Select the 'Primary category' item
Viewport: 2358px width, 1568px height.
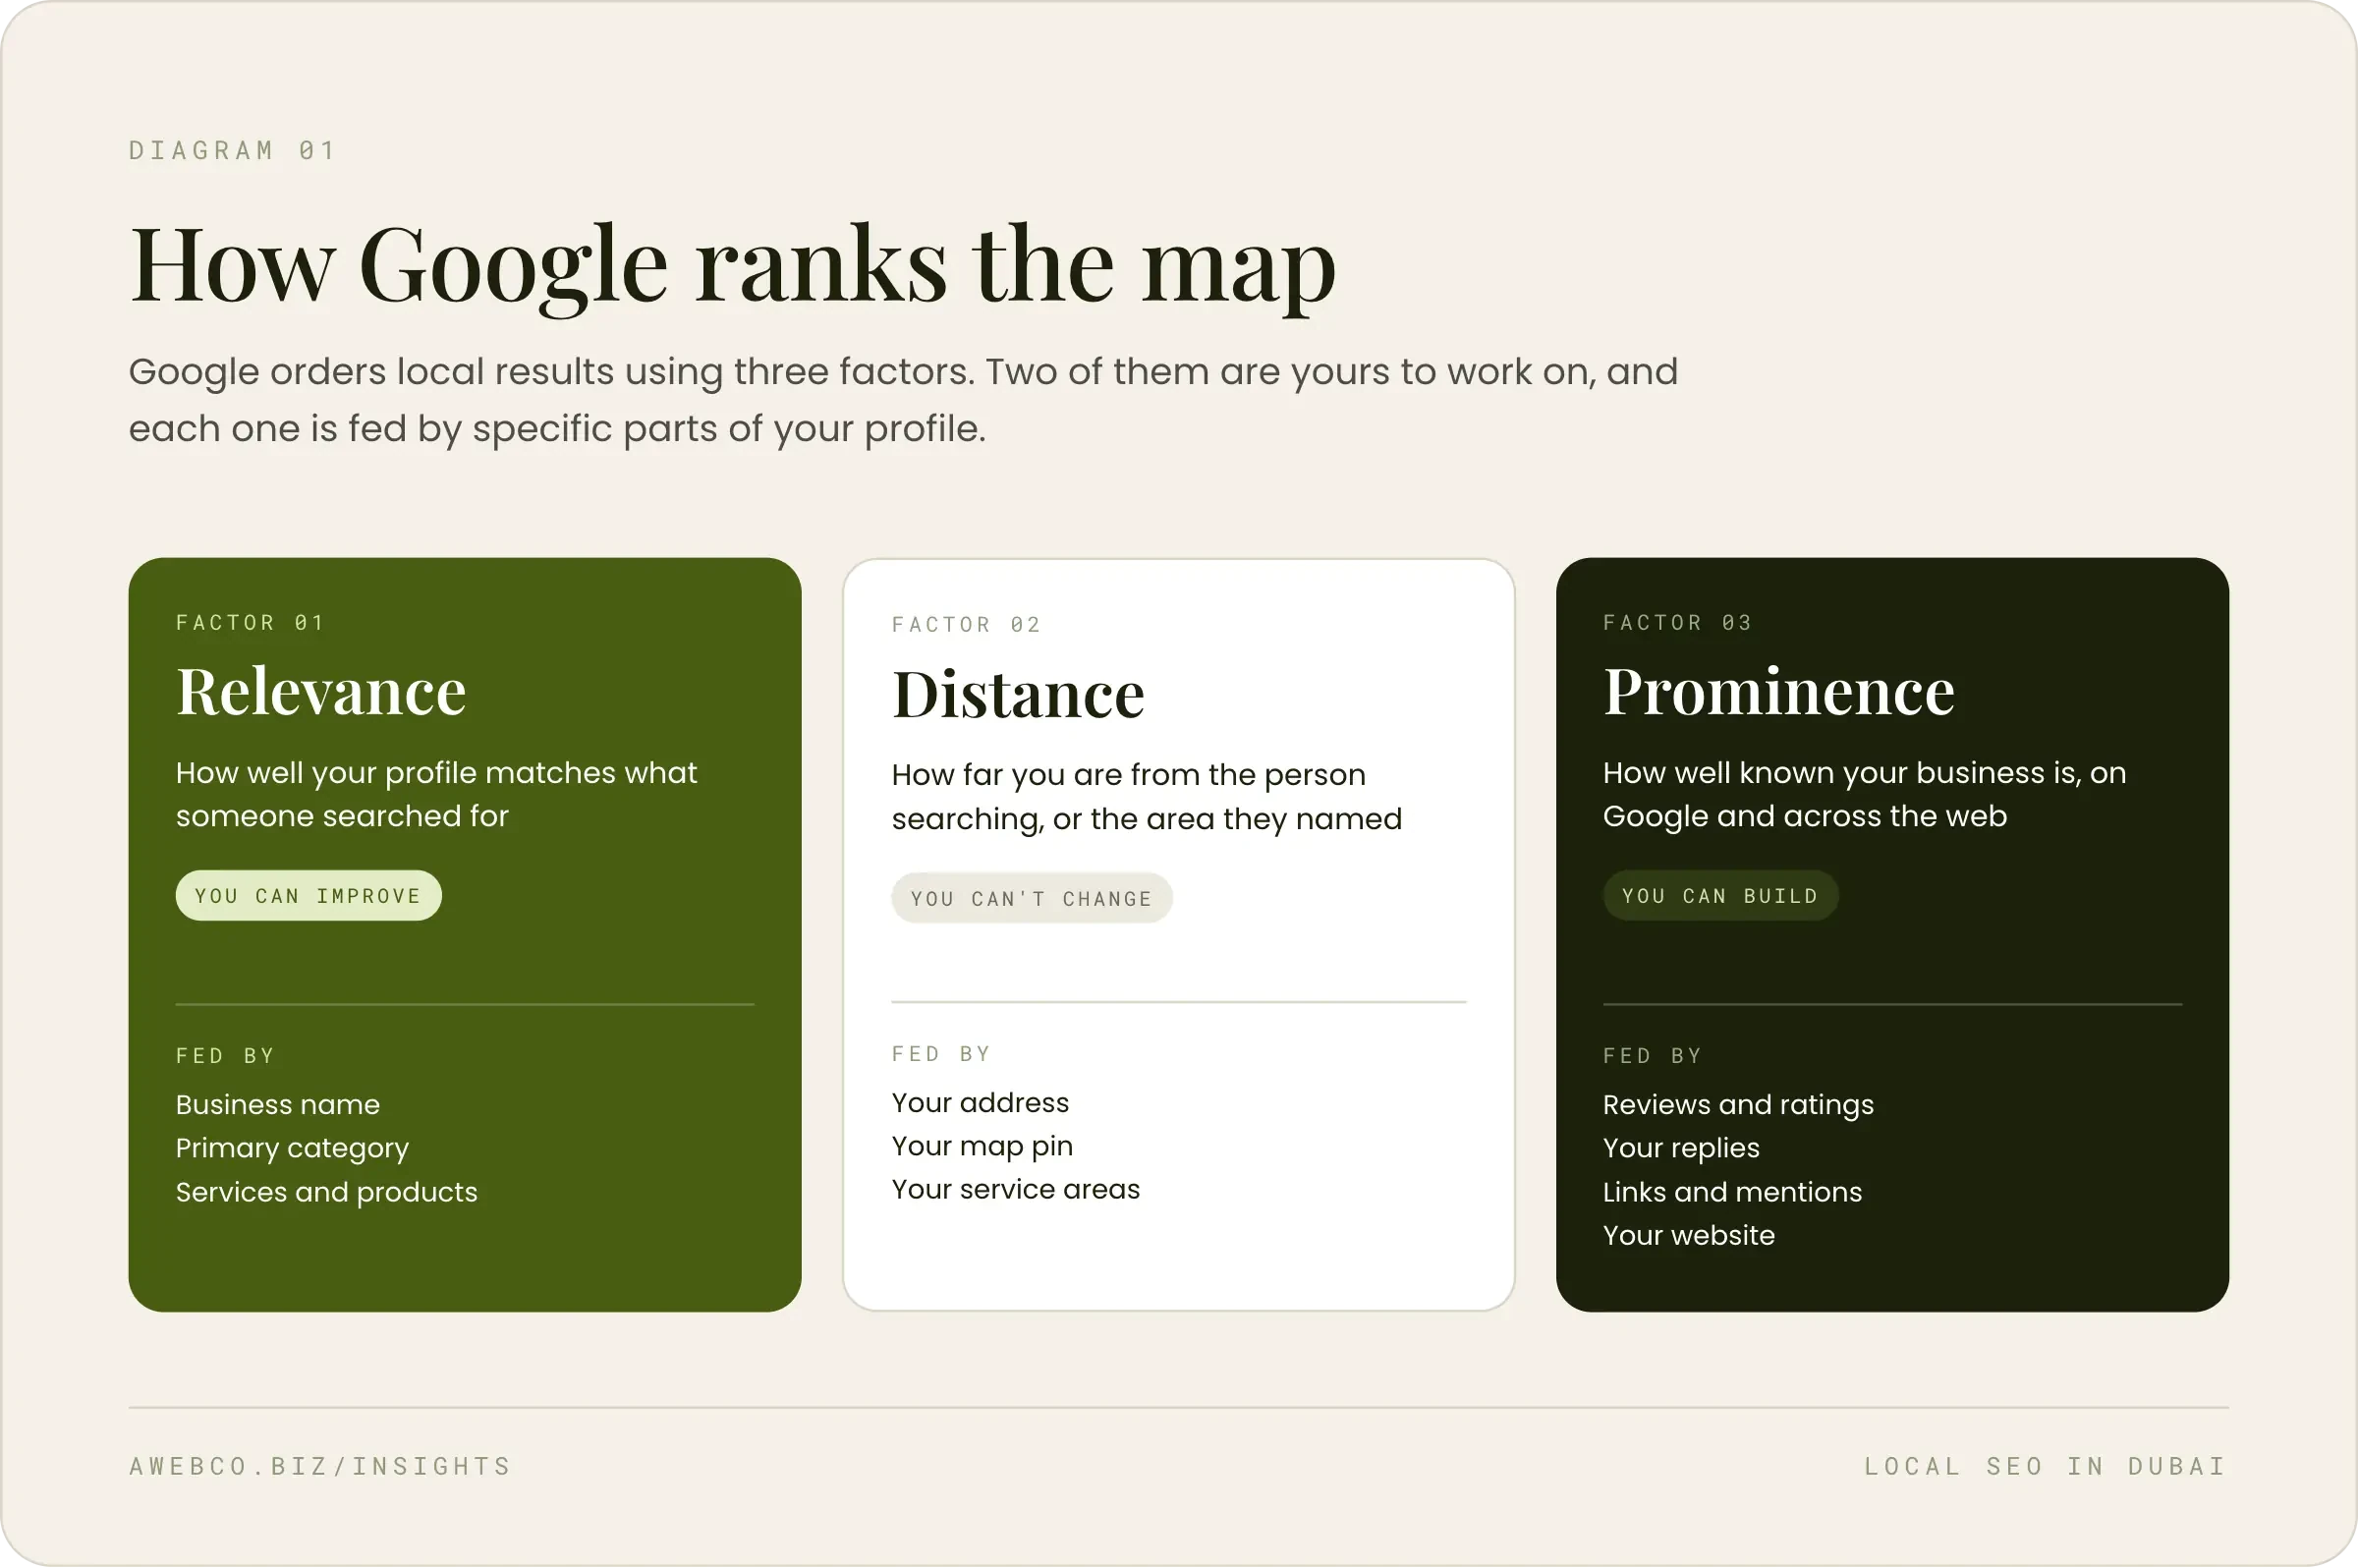click(292, 1149)
